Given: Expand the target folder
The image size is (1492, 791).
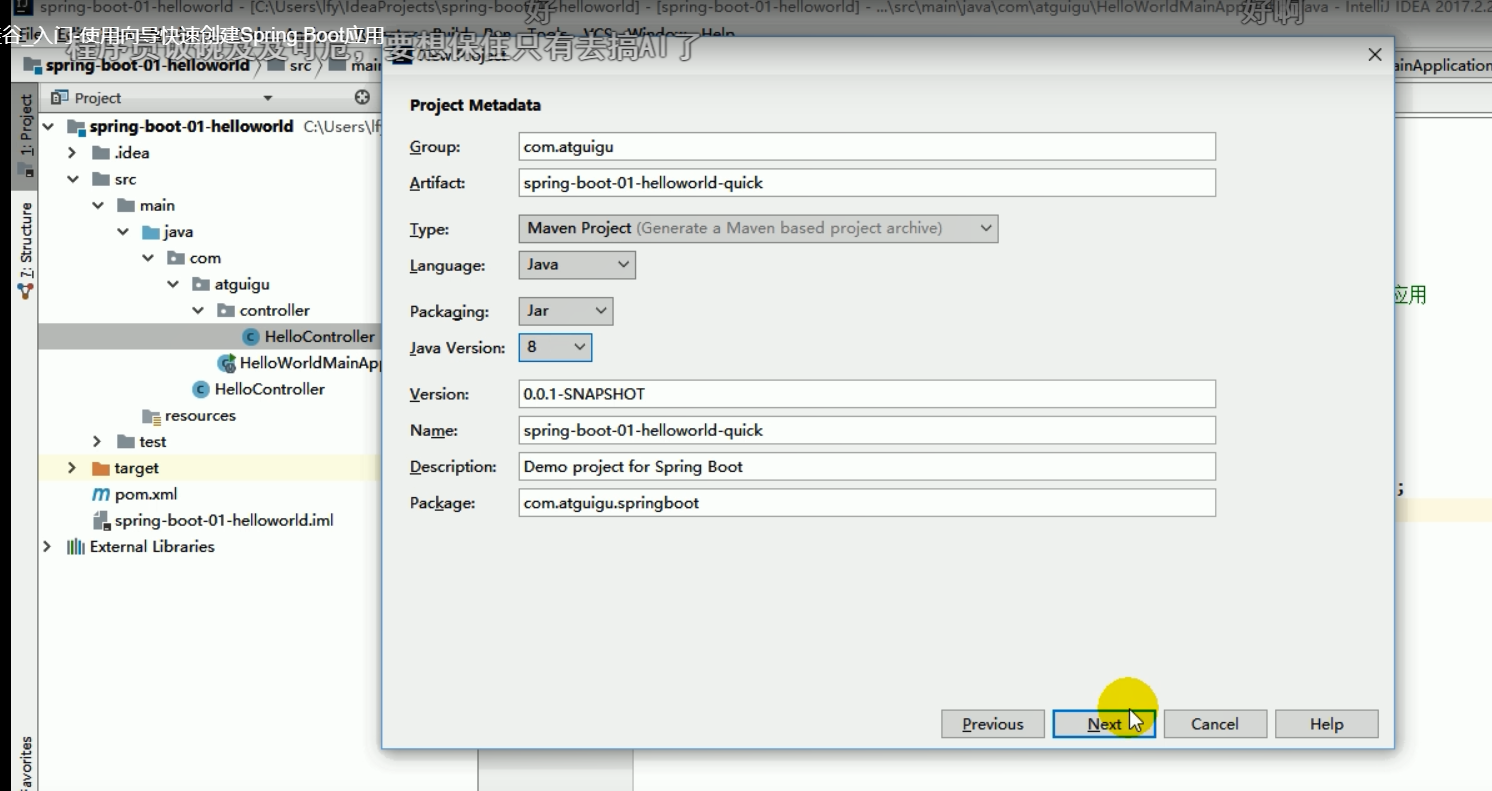Looking at the screenshot, I should point(72,468).
